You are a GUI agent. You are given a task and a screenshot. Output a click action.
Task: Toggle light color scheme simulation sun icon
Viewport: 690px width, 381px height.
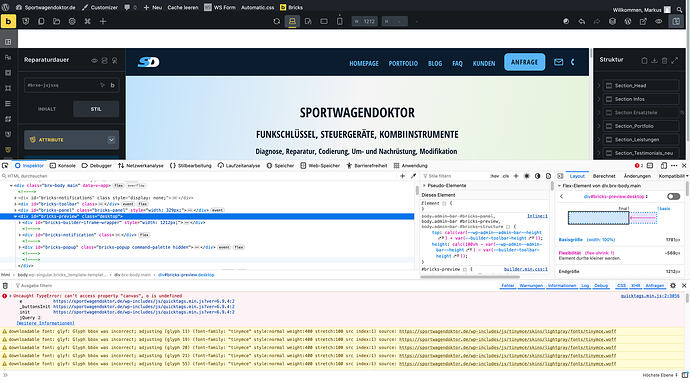click(526, 176)
